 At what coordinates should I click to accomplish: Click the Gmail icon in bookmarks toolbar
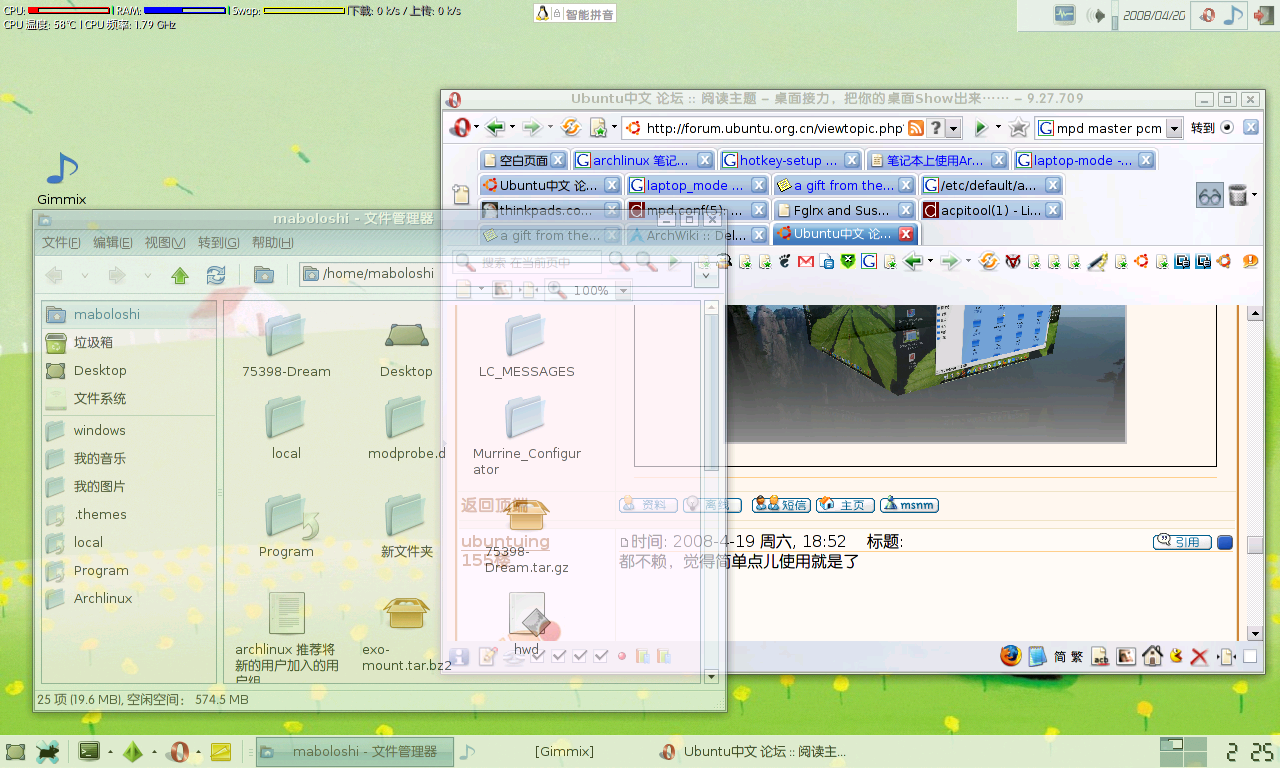pyautogui.click(x=806, y=262)
